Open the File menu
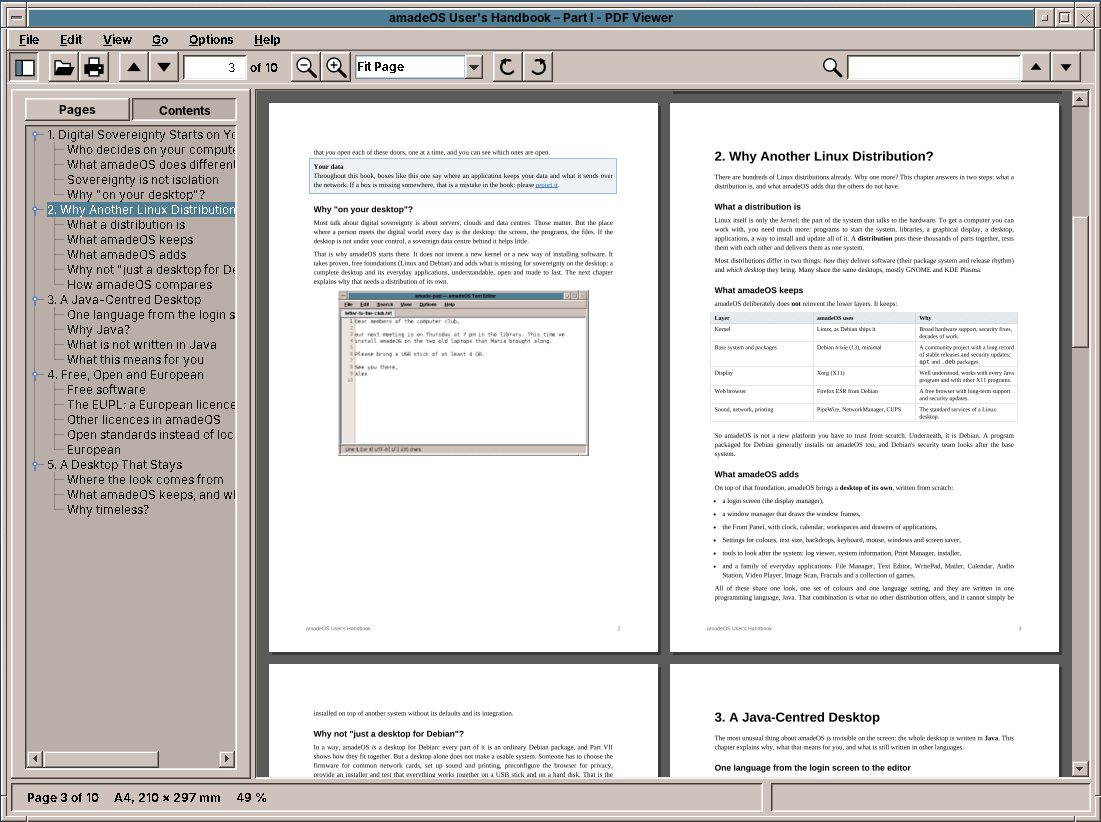This screenshot has width=1101, height=822. (x=29, y=40)
